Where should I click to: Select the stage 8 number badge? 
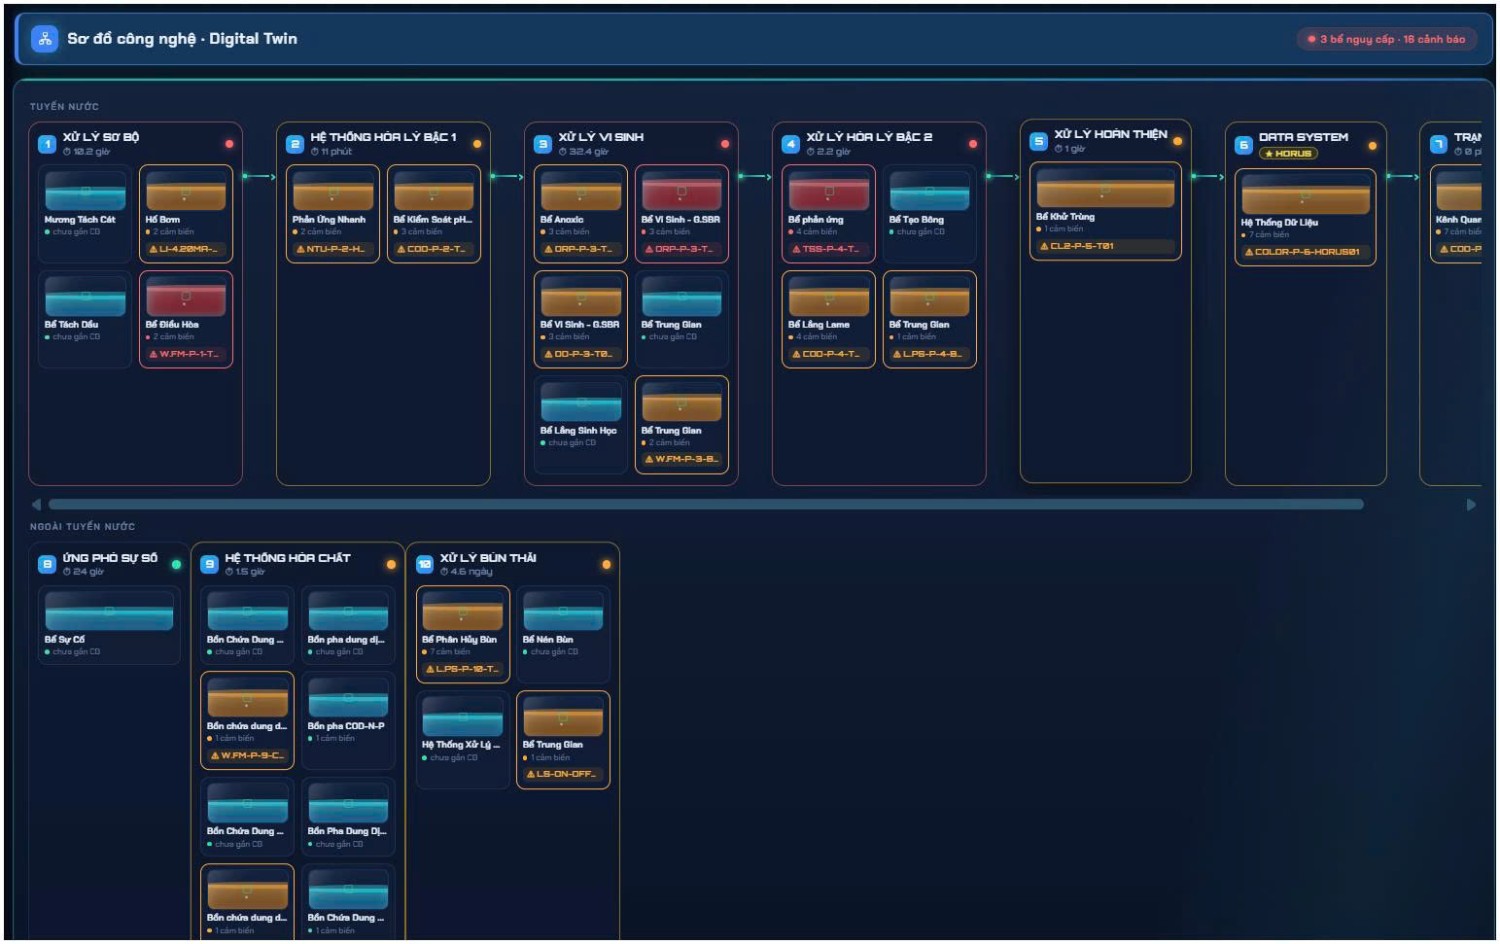pyautogui.click(x=47, y=564)
